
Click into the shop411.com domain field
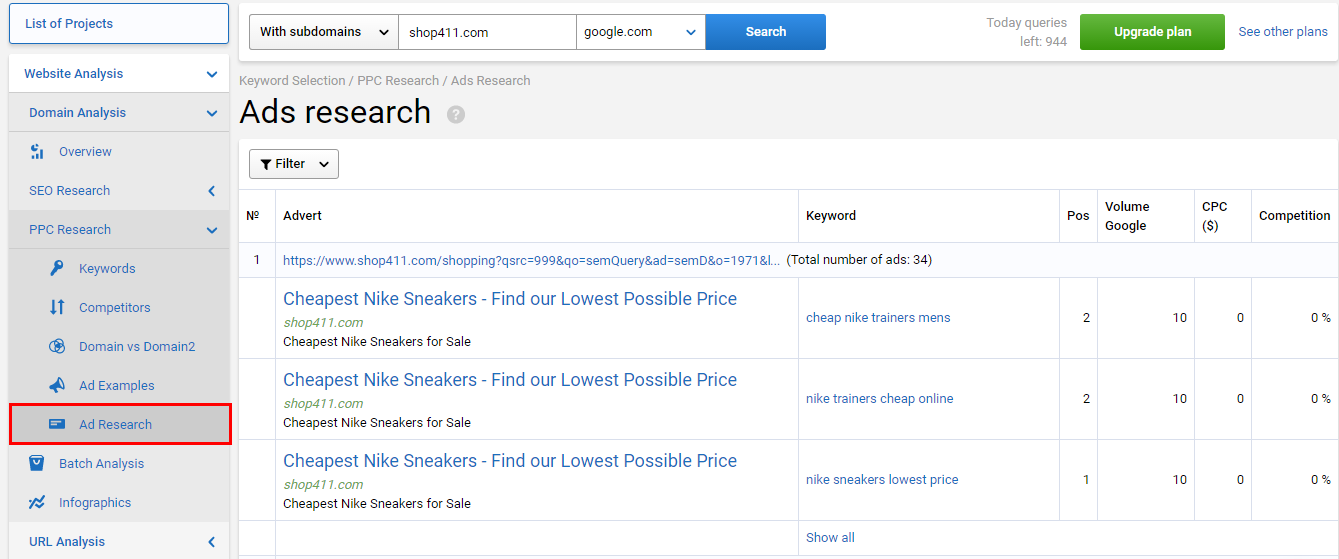click(x=488, y=32)
